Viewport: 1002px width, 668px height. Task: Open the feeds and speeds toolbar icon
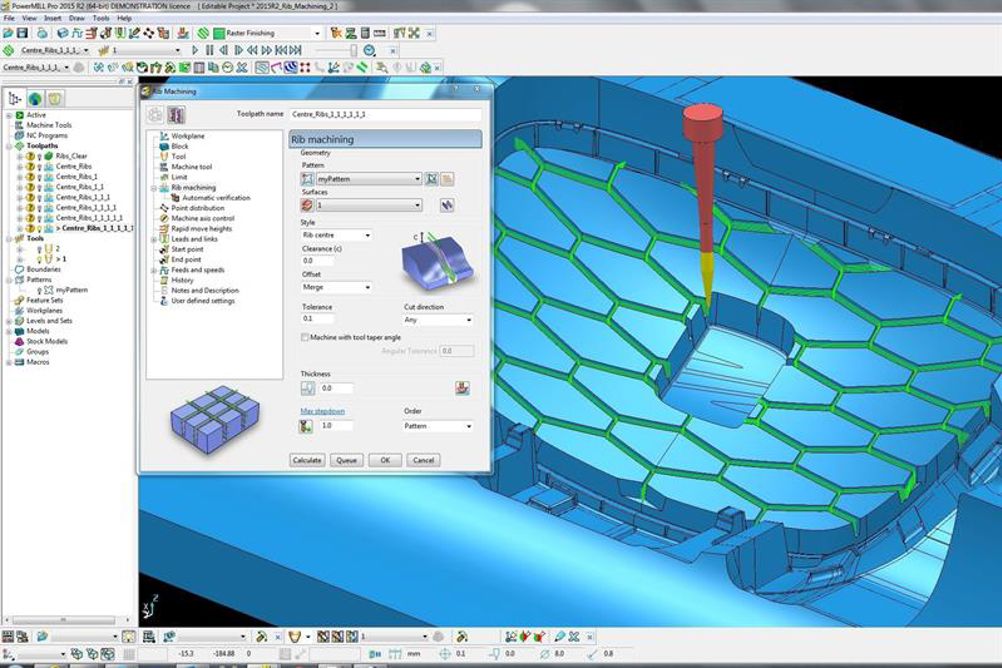tap(77, 33)
